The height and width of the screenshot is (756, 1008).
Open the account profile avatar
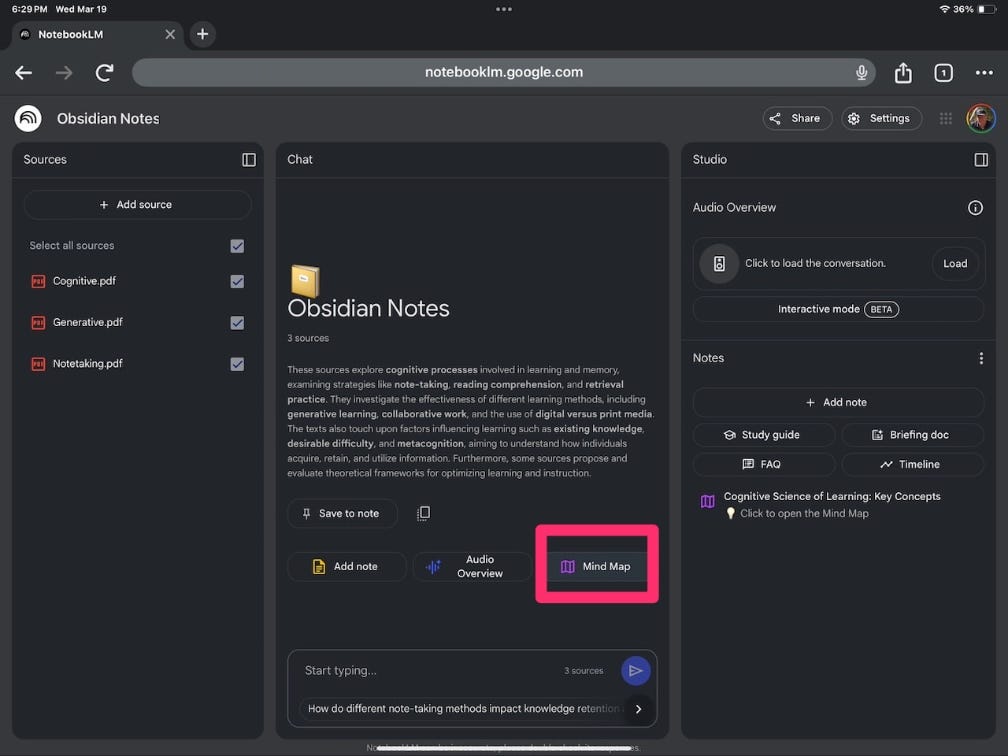pyautogui.click(x=981, y=118)
